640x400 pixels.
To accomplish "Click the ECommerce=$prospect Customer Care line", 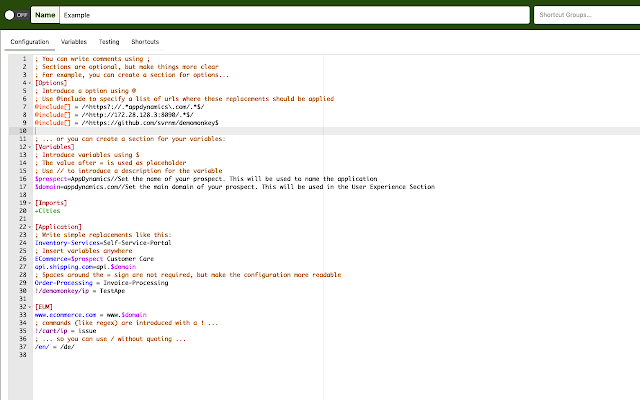I will click(x=94, y=259).
